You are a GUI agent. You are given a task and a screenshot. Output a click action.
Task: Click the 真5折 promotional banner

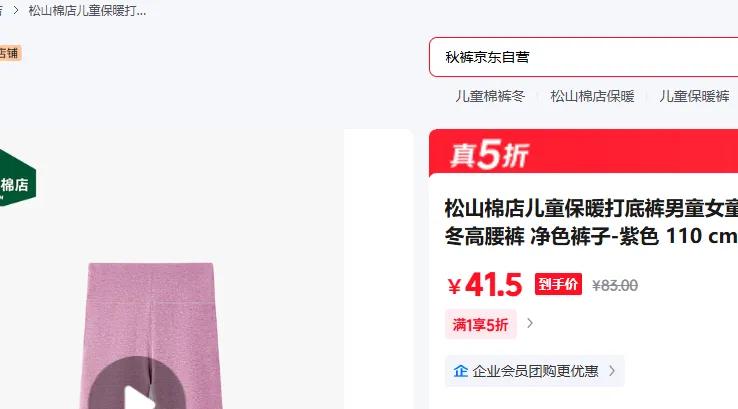click(x=583, y=152)
